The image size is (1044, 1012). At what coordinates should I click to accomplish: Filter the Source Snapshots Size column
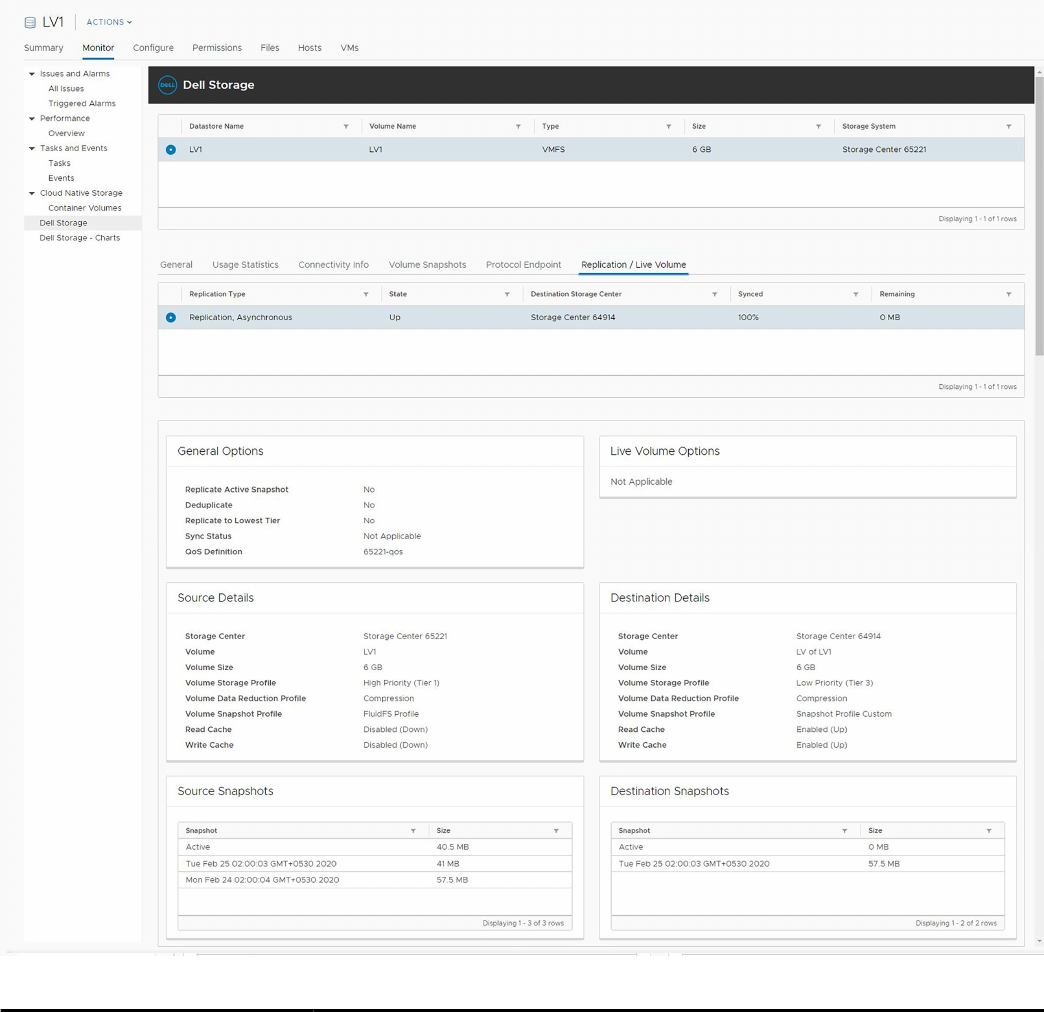556,831
